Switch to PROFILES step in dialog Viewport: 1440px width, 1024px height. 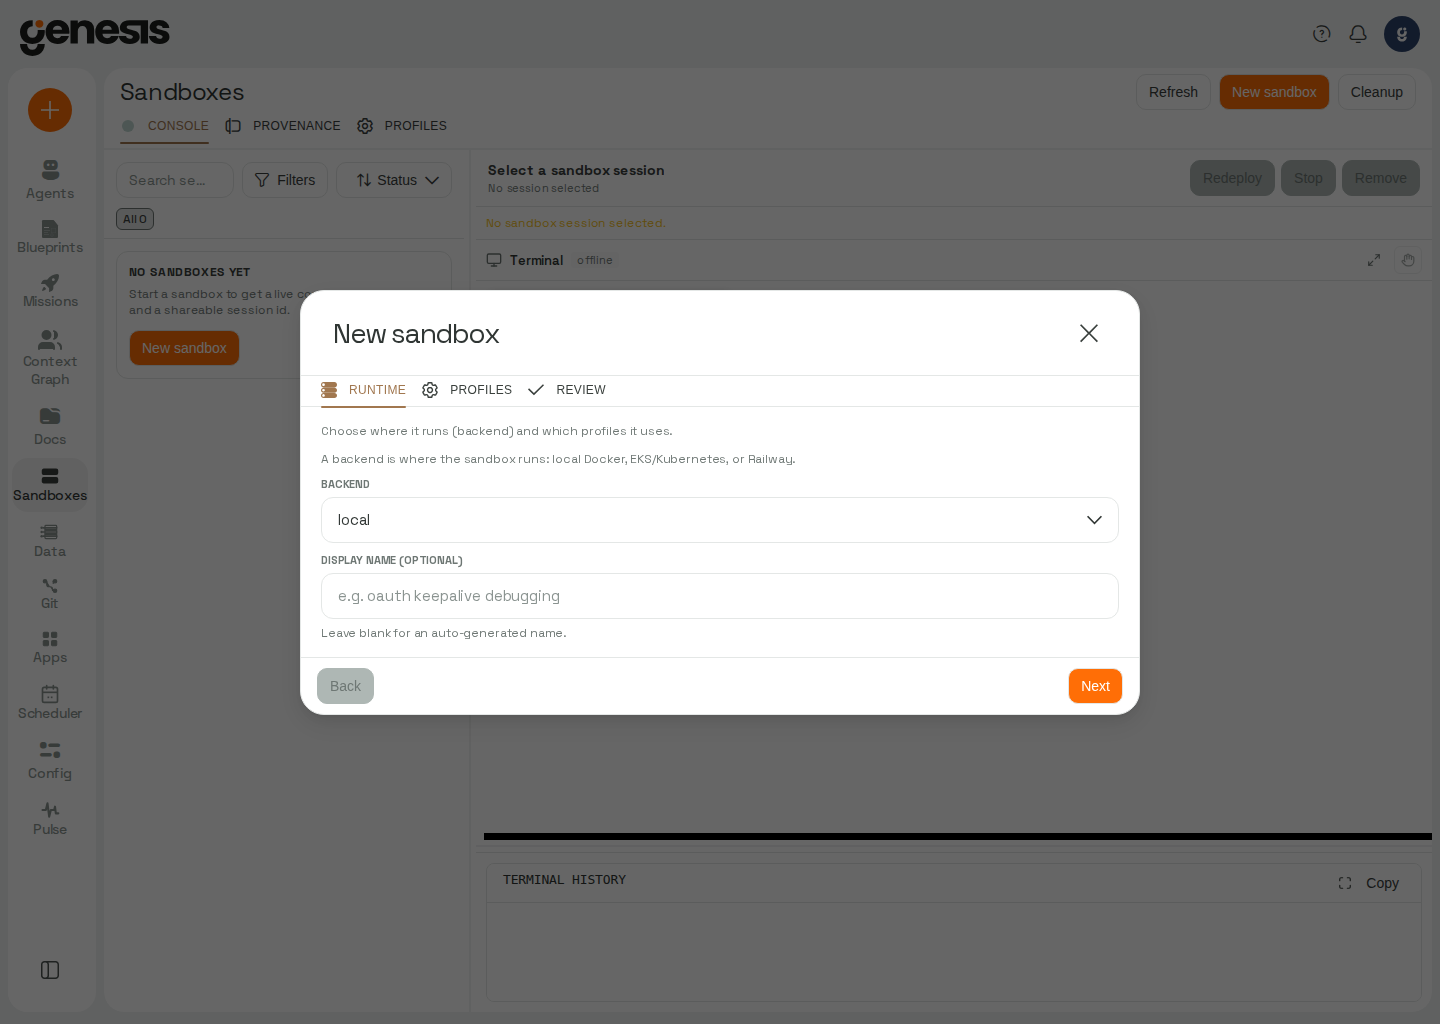pos(467,390)
